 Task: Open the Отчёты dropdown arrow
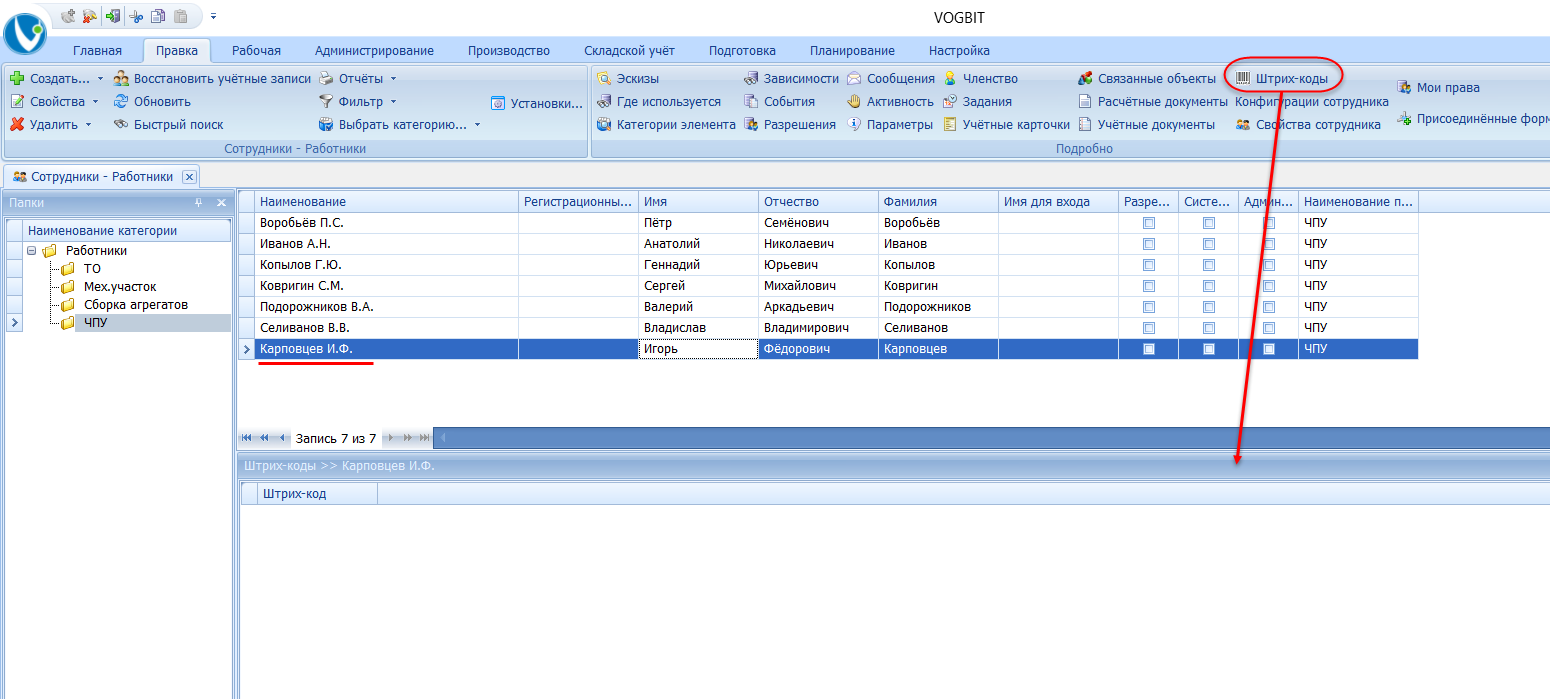(x=393, y=78)
